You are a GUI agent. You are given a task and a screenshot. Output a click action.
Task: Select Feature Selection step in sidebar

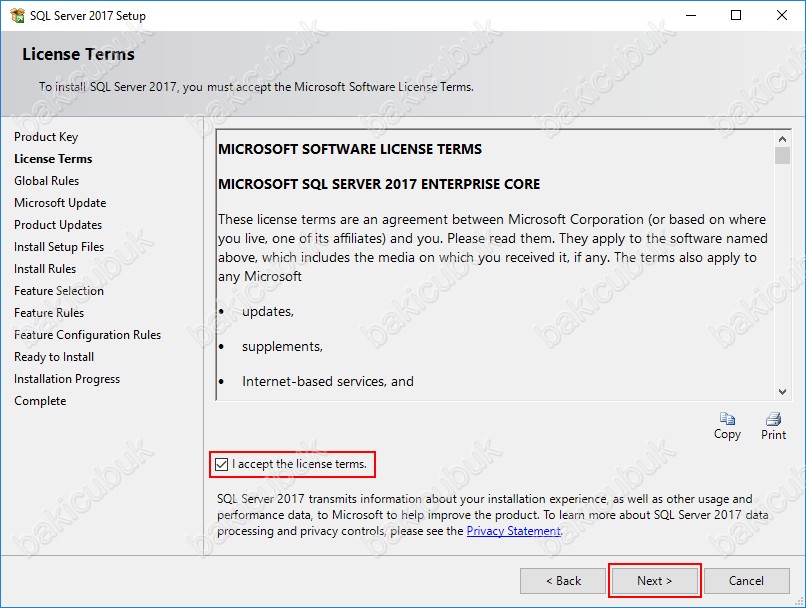[59, 291]
